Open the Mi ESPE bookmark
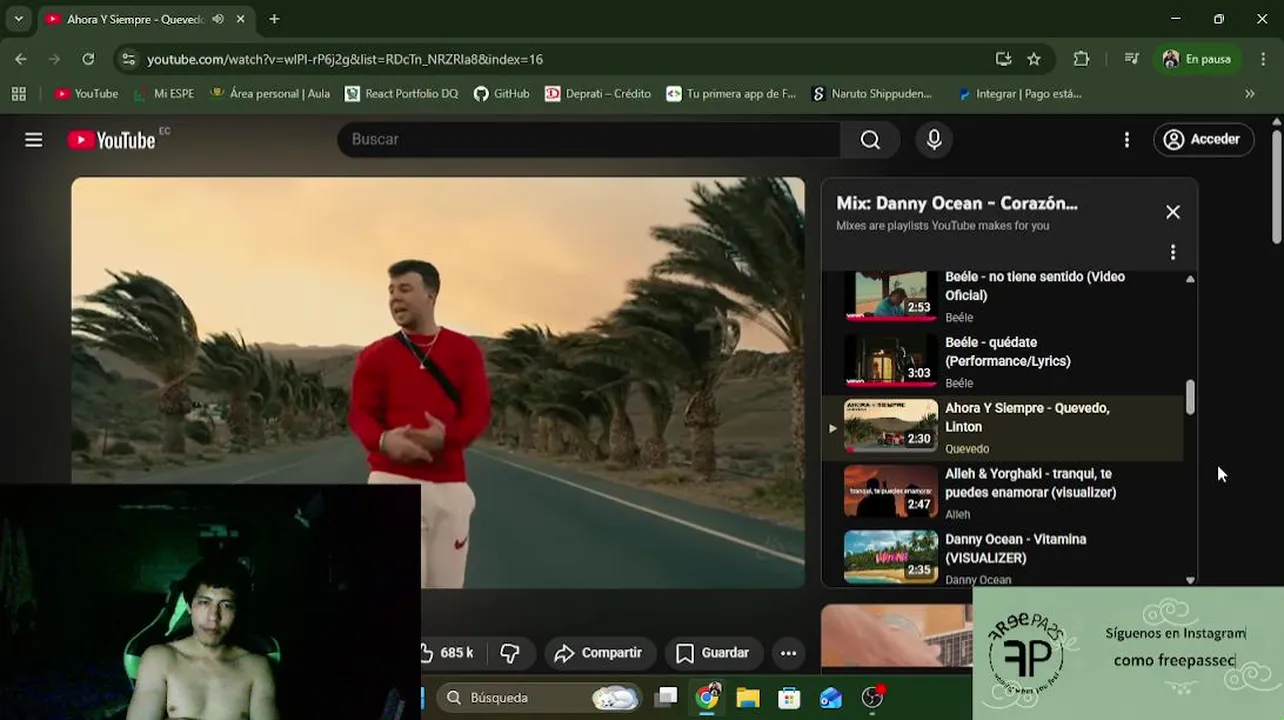Viewport: 1284px width, 720px height. (x=164, y=93)
